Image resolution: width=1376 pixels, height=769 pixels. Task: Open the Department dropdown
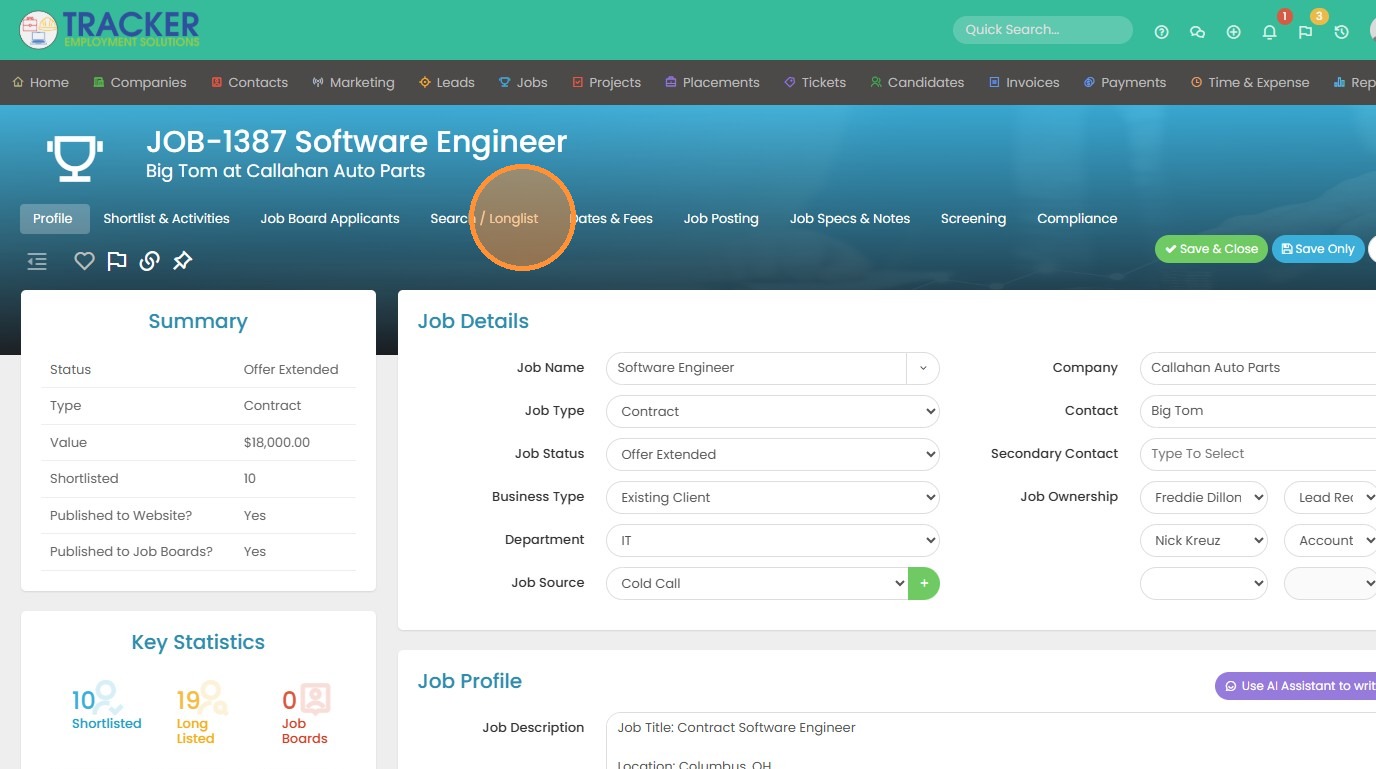[x=773, y=540]
